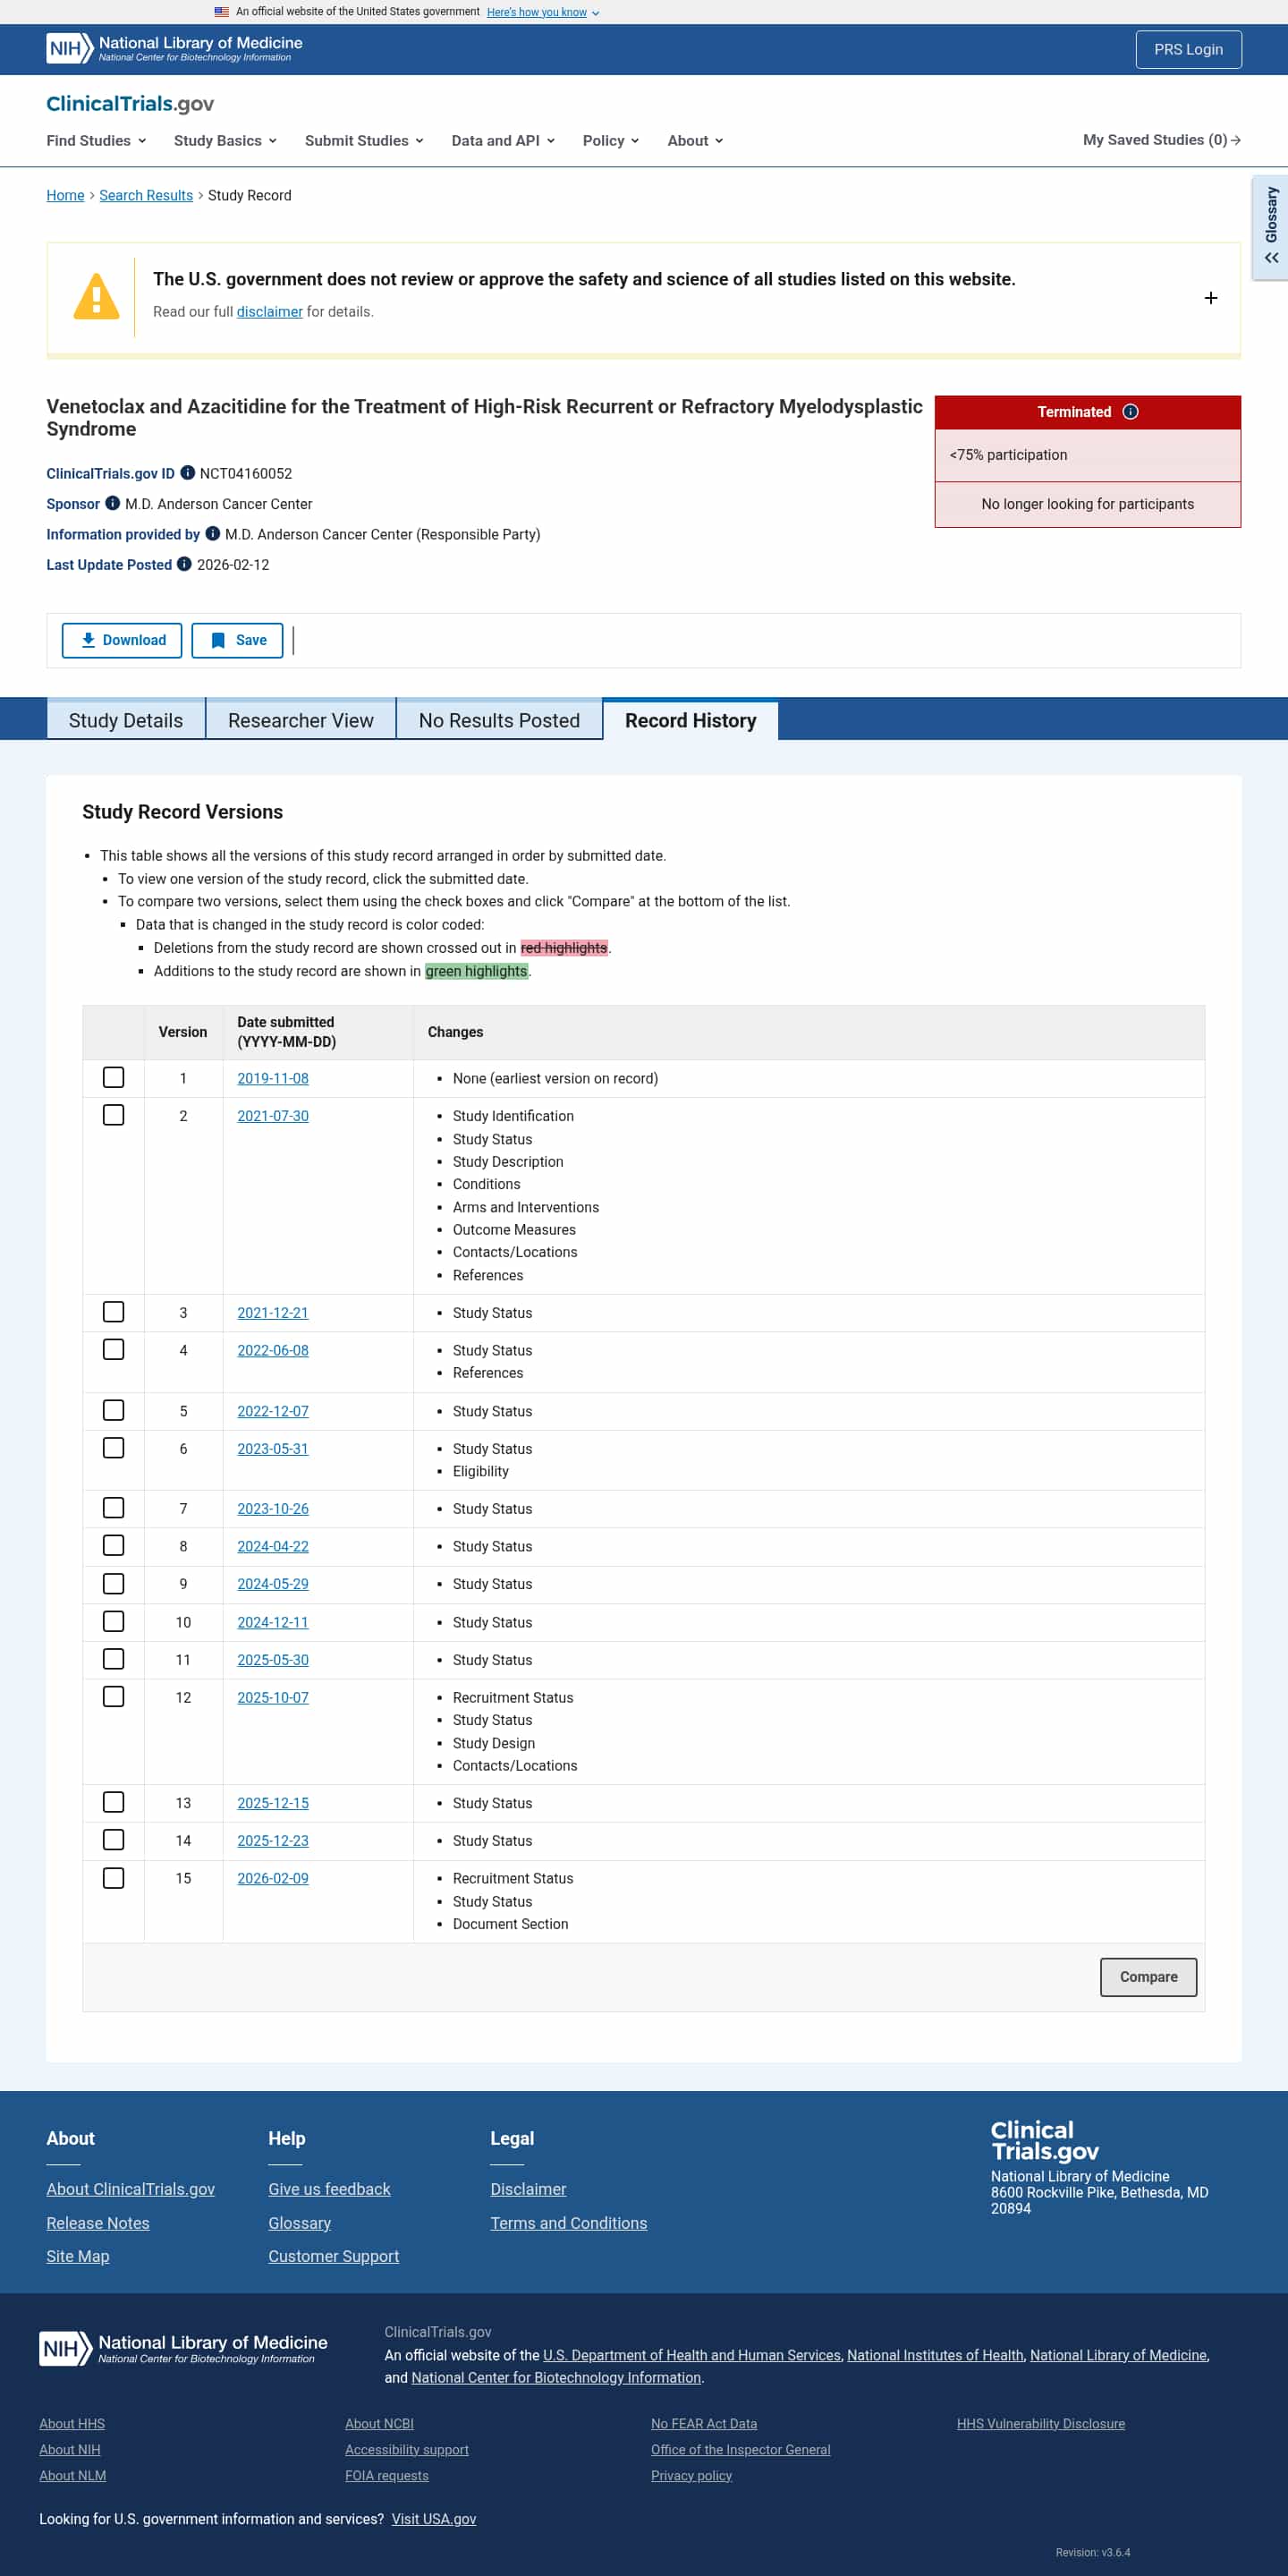Open version submitted 2019-11-08
The height and width of the screenshot is (2576, 1288).
coord(273,1078)
